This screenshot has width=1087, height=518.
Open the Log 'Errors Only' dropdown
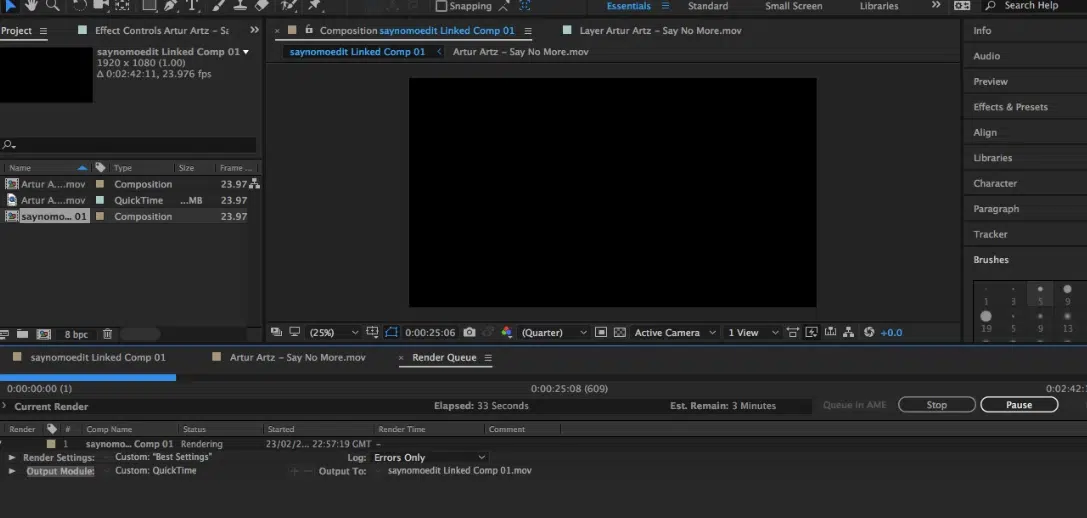click(x=429, y=457)
